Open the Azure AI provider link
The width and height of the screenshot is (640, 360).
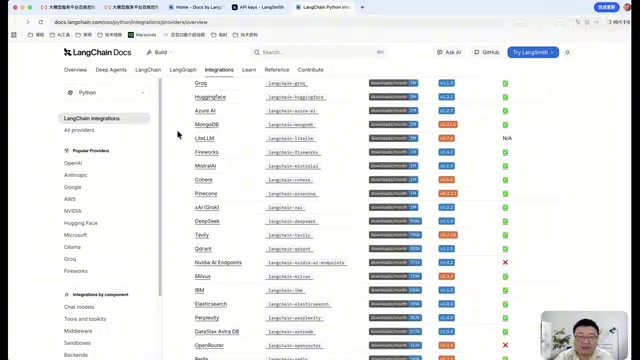coord(205,111)
